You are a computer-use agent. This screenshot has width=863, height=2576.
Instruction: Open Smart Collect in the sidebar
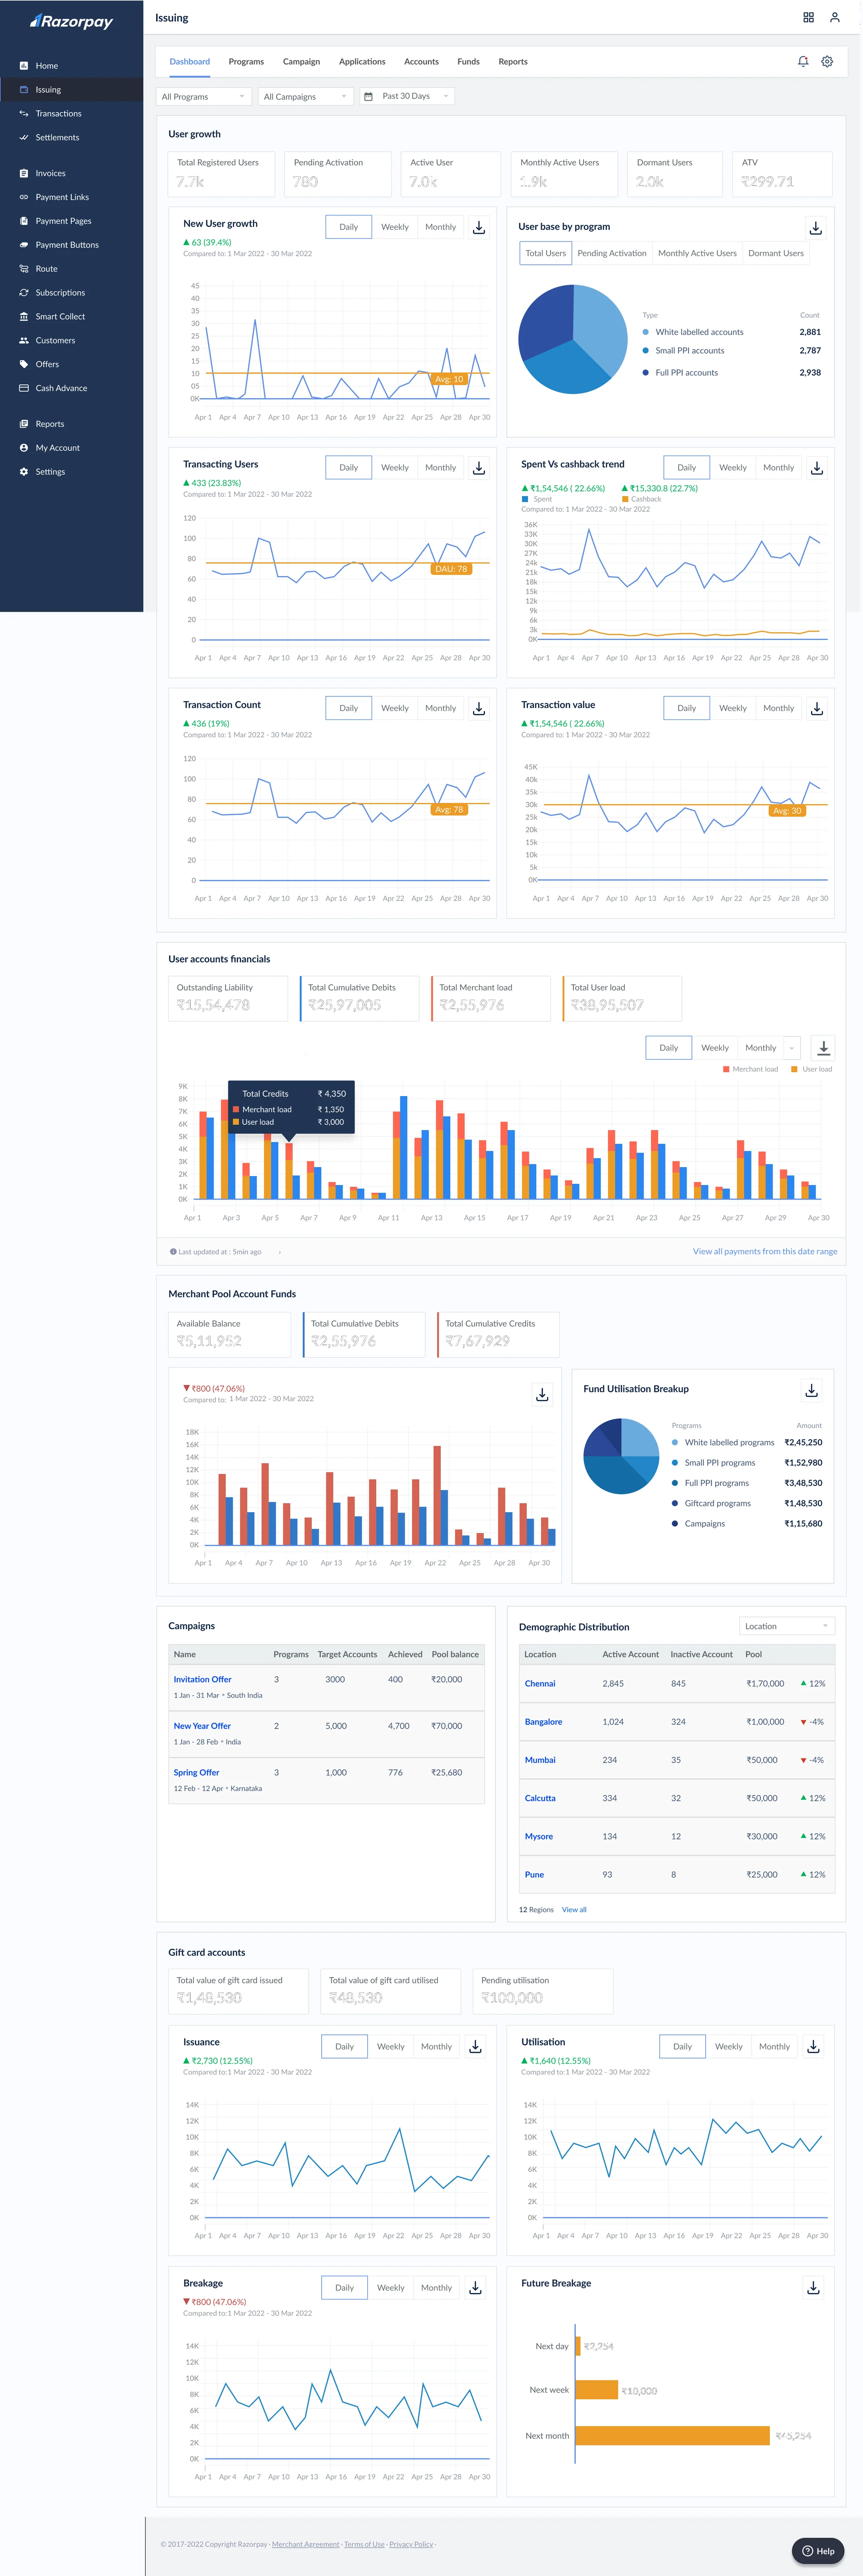(60, 316)
